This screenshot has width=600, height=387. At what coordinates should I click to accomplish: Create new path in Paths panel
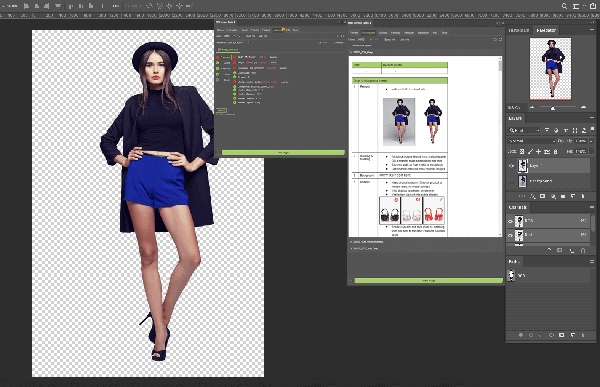tap(573, 335)
